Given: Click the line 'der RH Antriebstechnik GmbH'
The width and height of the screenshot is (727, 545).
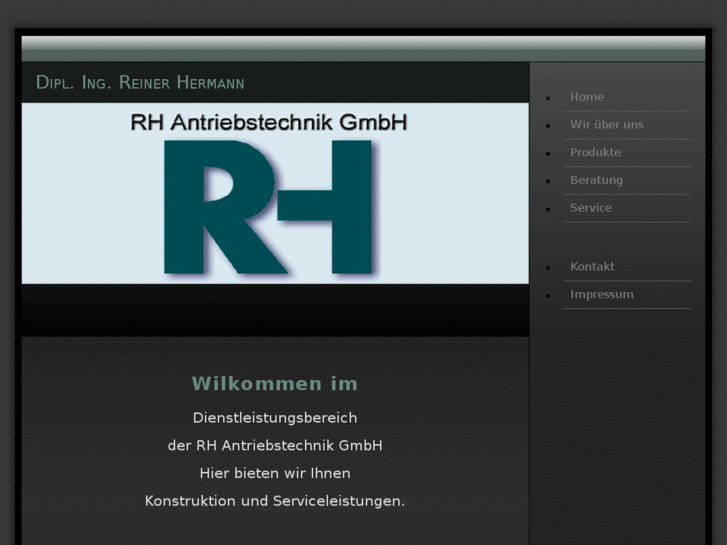Looking at the screenshot, I should (x=275, y=446).
